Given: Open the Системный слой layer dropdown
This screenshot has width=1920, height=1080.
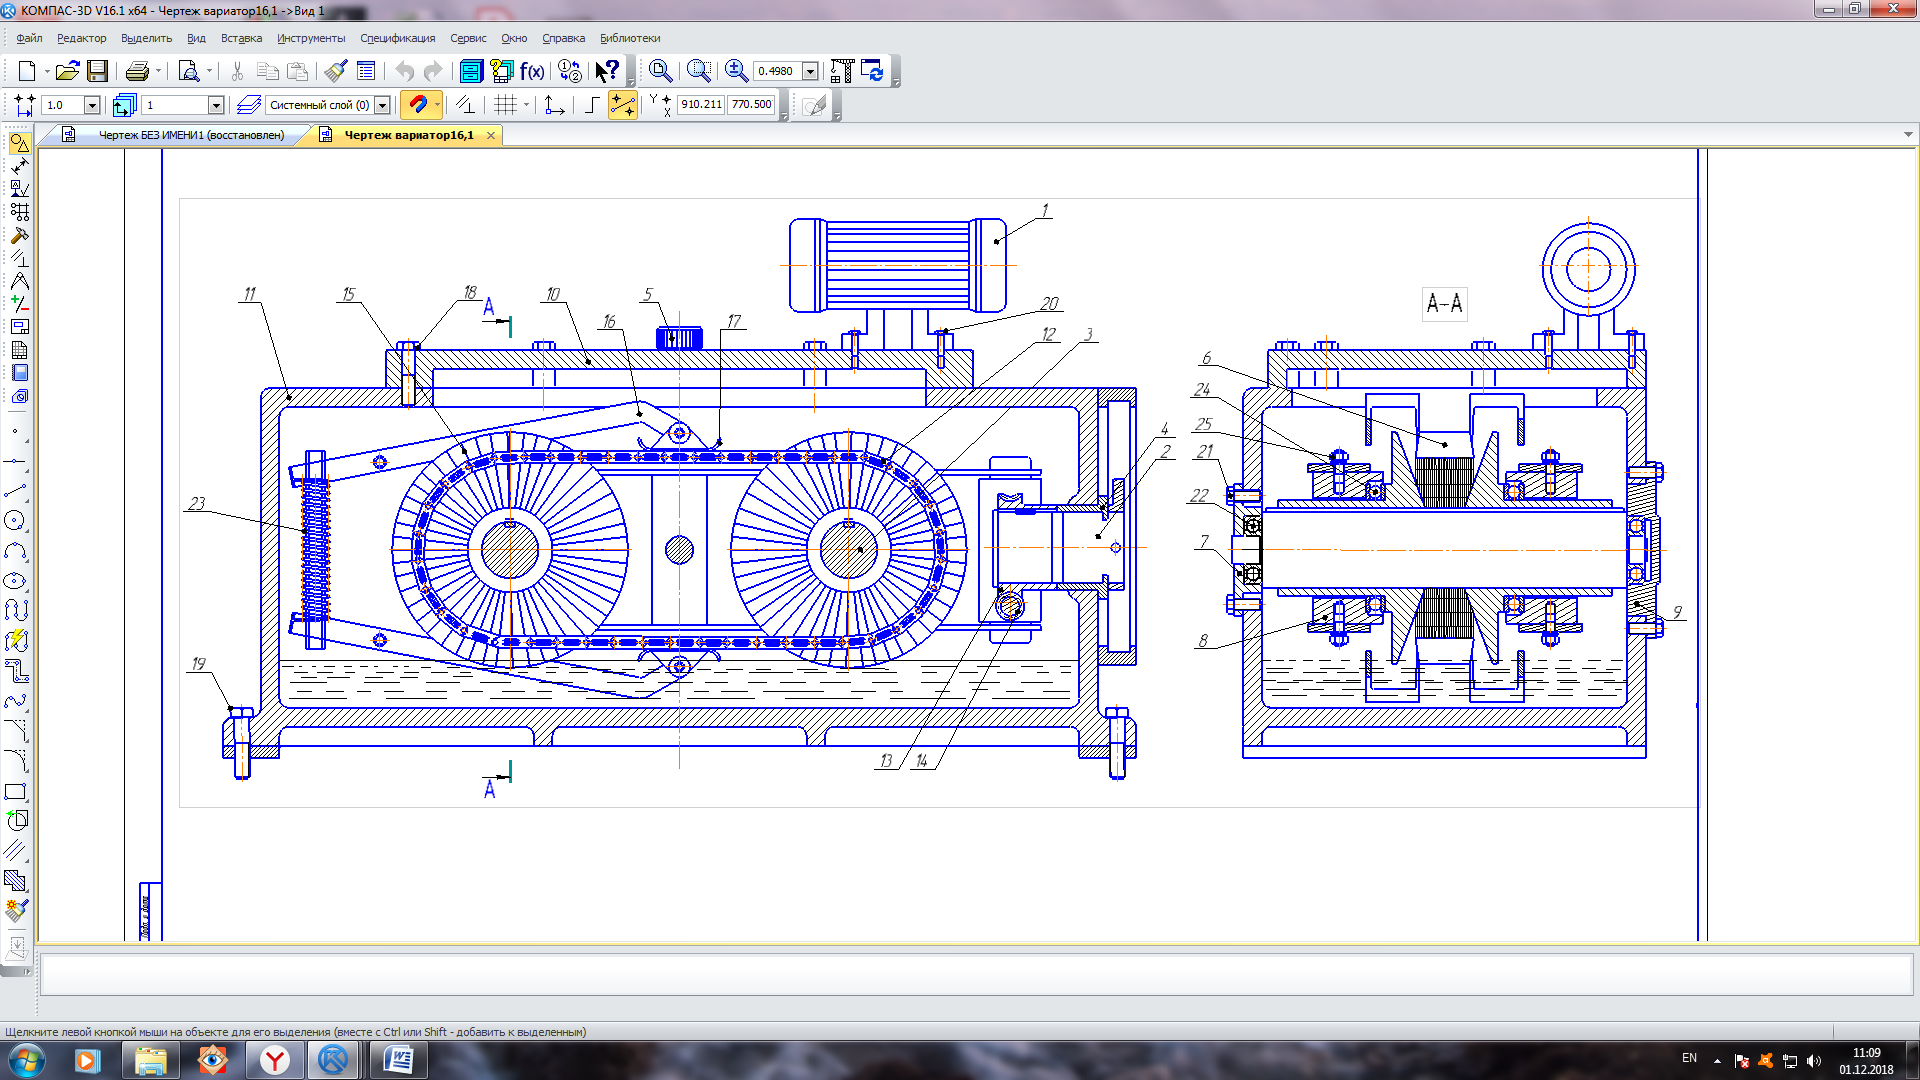Looking at the screenshot, I should coord(382,105).
